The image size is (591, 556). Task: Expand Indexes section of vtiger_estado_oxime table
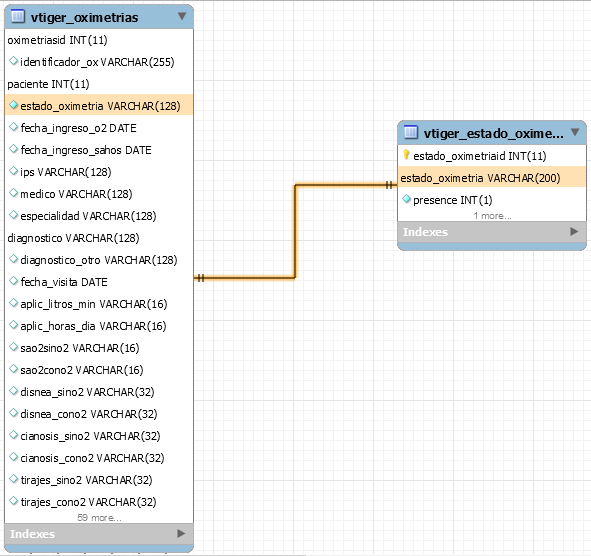pyautogui.click(x=574, y=231)
